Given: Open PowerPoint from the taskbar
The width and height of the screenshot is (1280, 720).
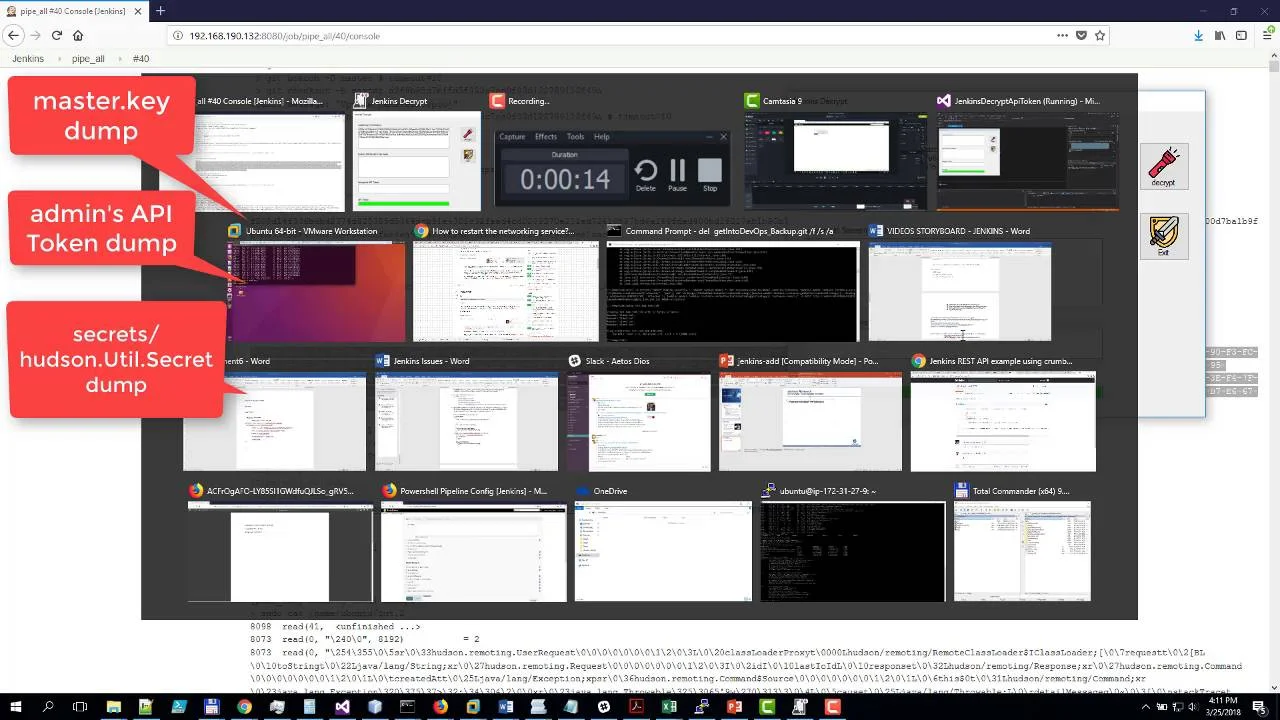Looking at the screenshot, I should pos(733,706).
